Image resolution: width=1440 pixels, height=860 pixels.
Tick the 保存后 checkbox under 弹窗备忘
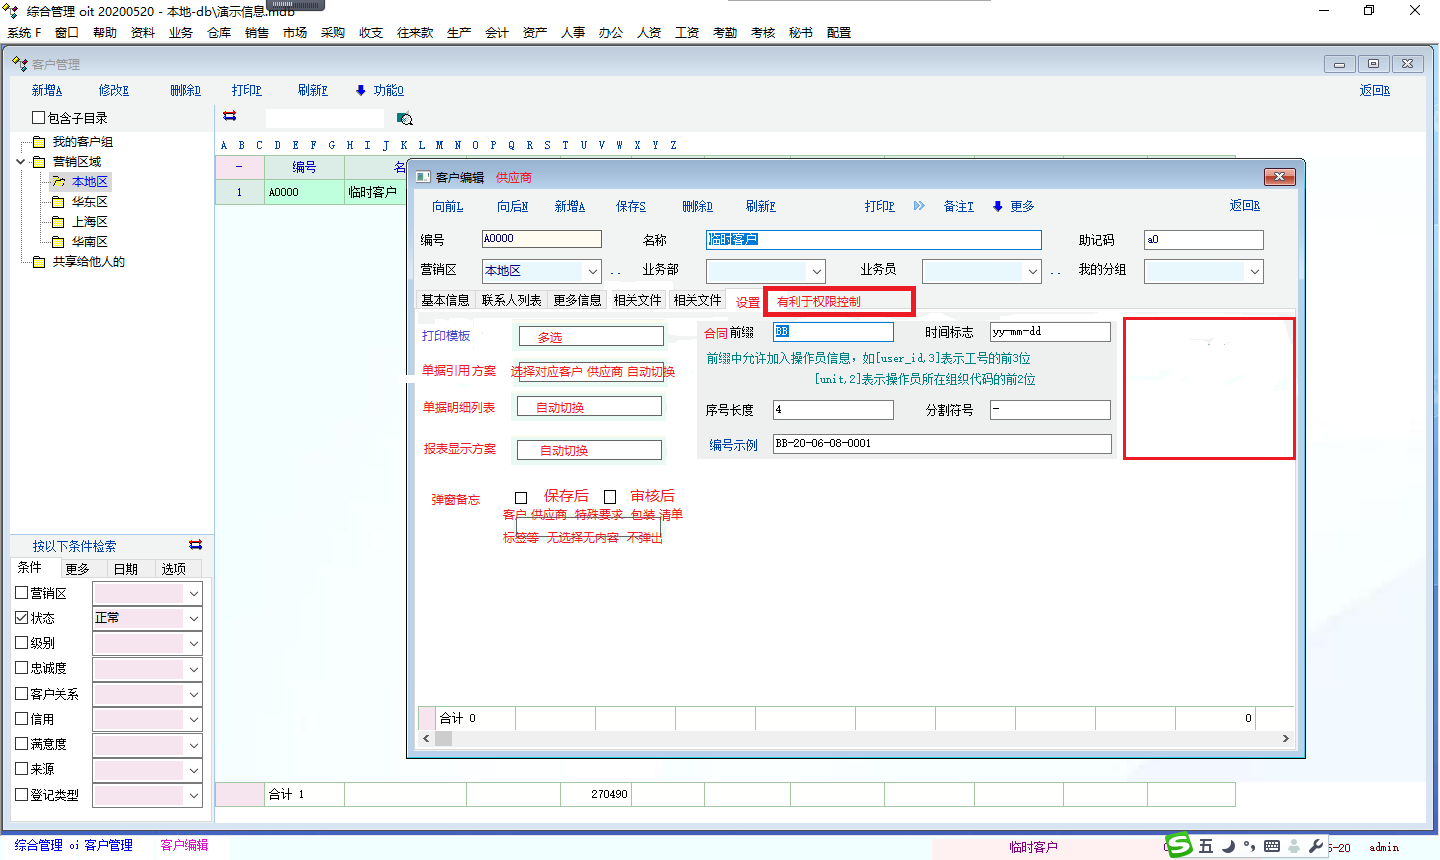pyautogui.click(x=521, y=497)
